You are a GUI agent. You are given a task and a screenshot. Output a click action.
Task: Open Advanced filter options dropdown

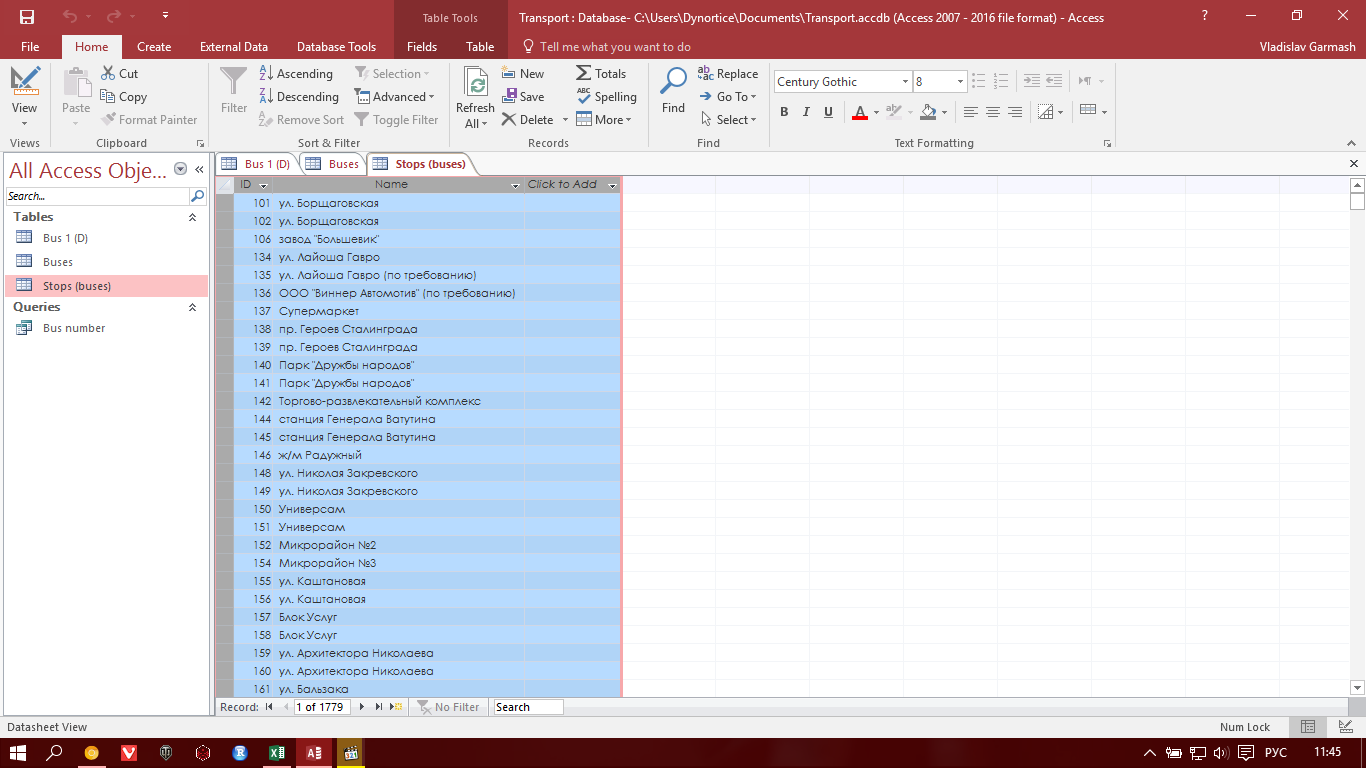pyautogui.click(x=394, y=96)
